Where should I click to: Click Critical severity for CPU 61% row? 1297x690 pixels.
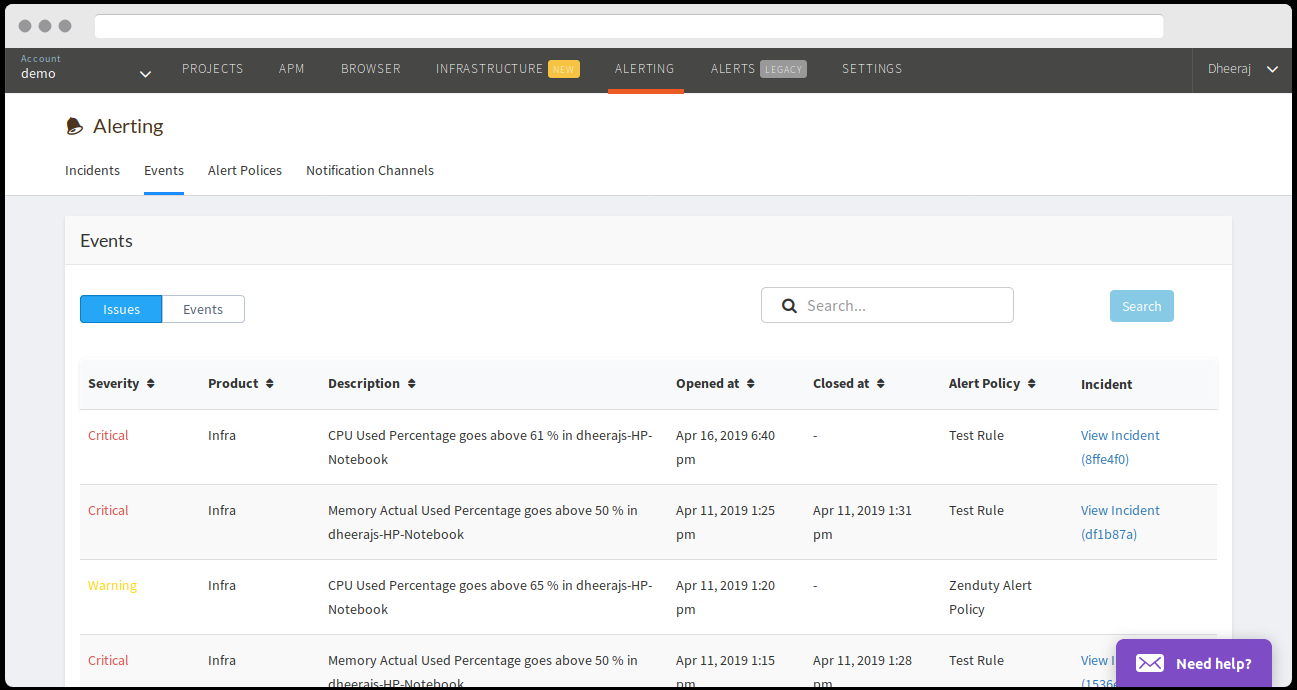click(x=108, y=436)
